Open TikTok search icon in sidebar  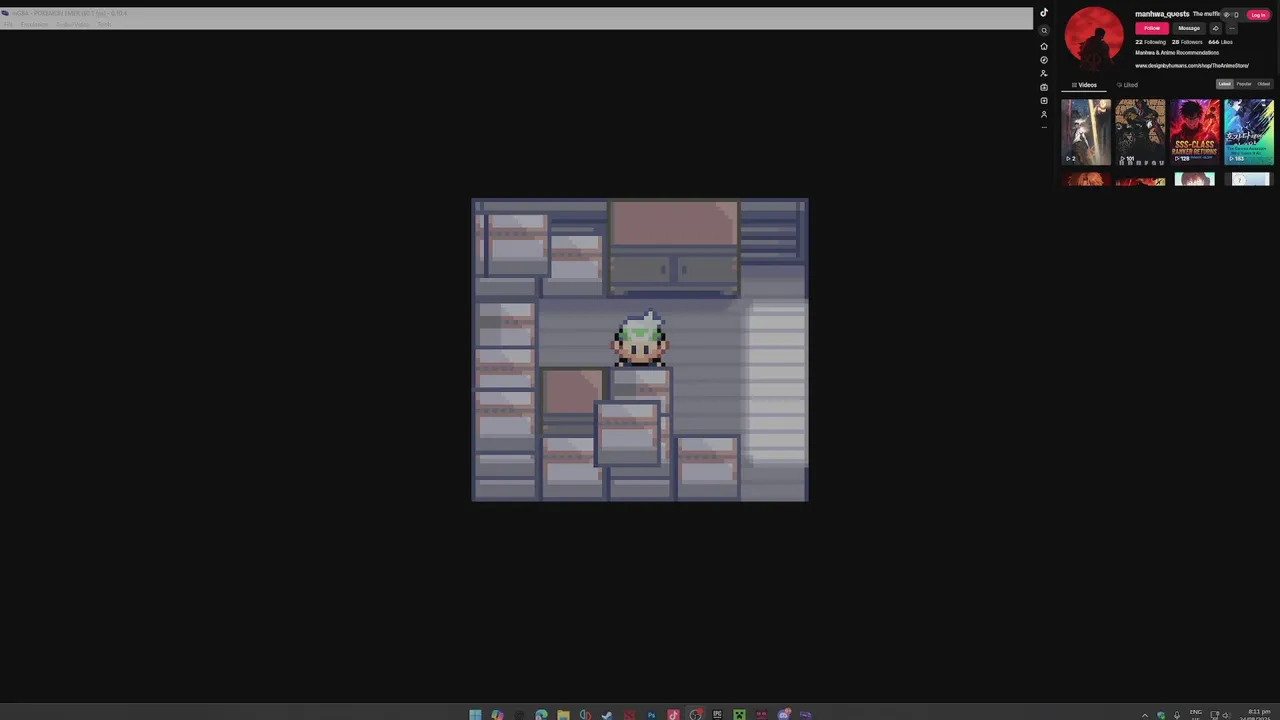pyautogui.click(x=1044, y=30)
